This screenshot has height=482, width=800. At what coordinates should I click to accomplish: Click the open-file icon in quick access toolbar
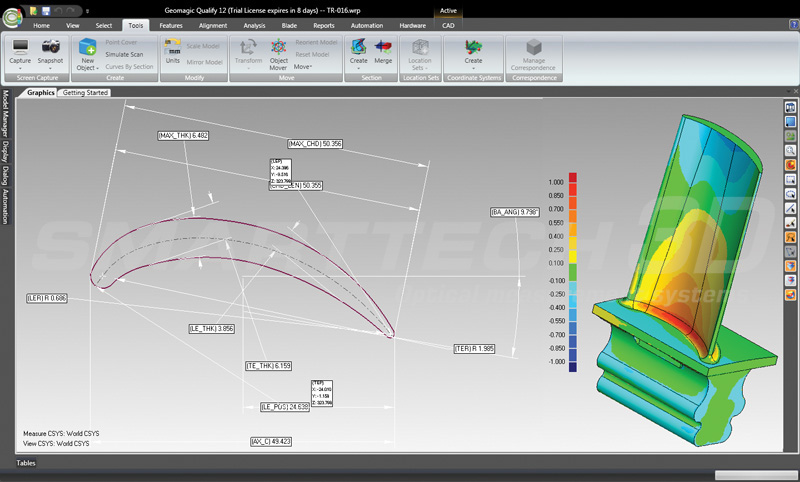[x=34, y=11]
